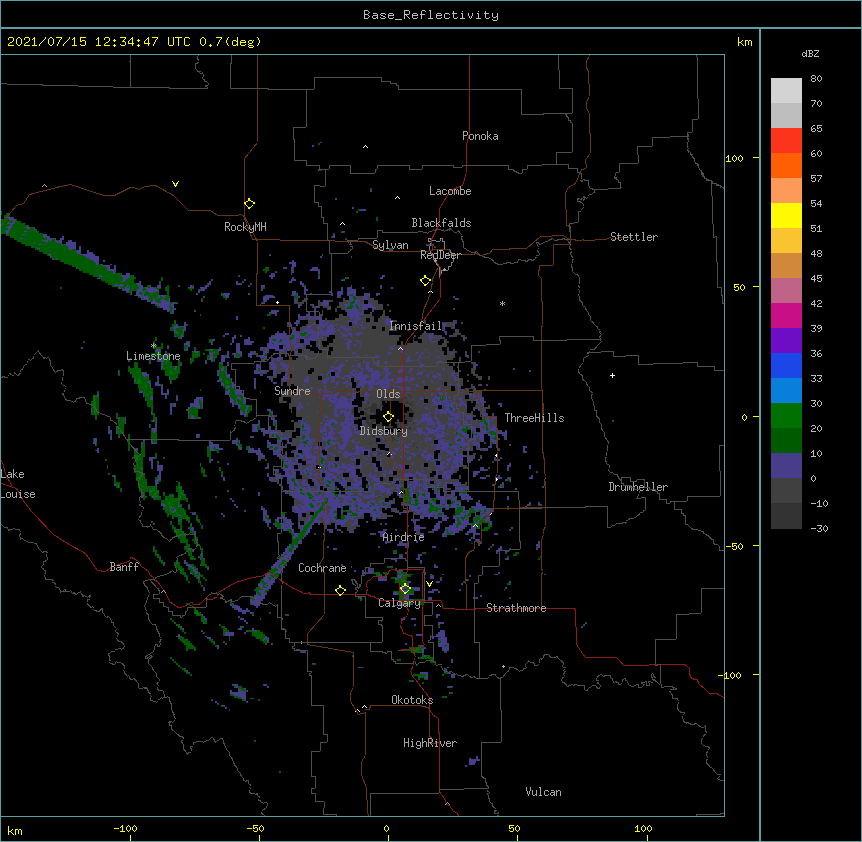Click the yellow diamond marker south of RedDeer
This screenshot has width=862, height=842.
425,281
